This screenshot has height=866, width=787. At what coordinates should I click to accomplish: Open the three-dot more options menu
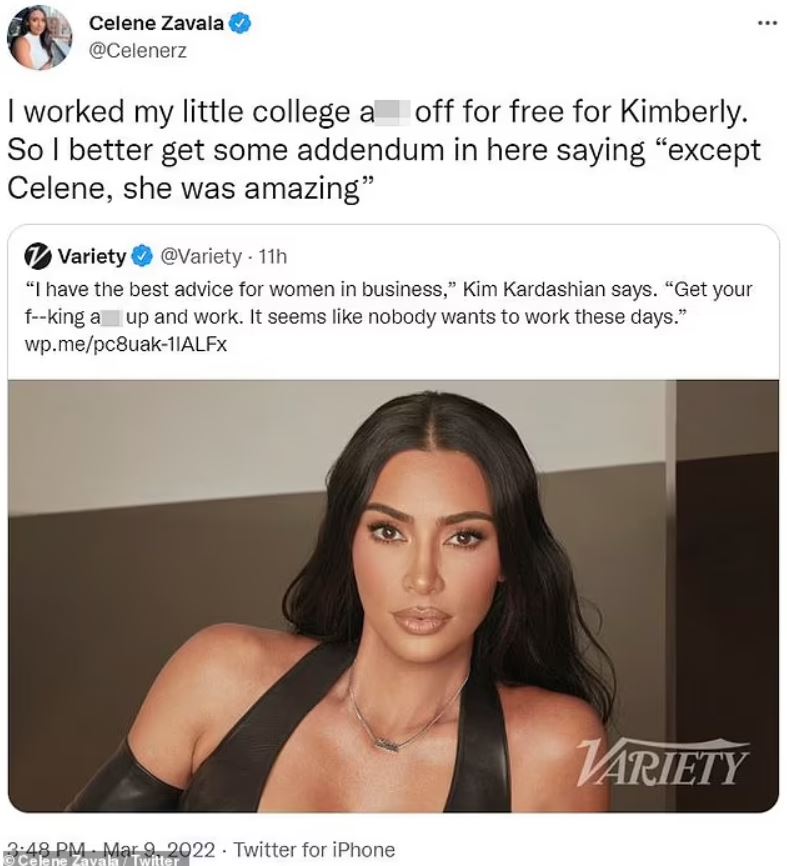tap(768, 23)
